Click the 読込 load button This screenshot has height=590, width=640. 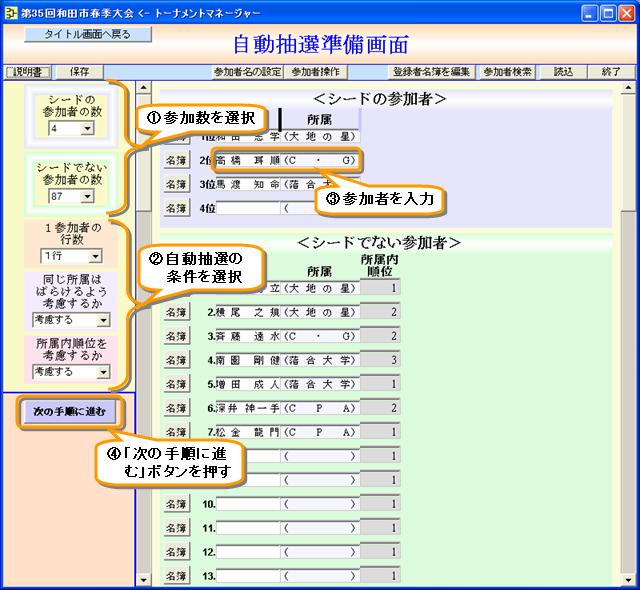click(x=564, y=72)
